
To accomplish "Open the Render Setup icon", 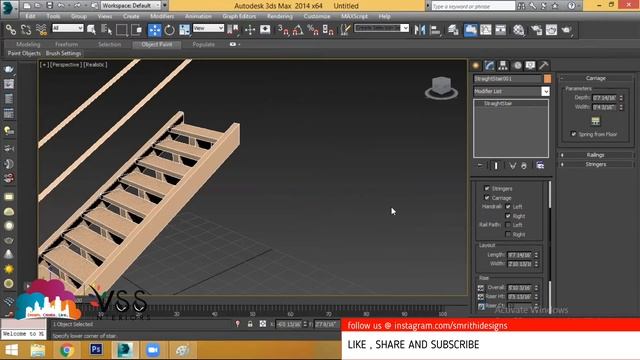I will (536, 29).
